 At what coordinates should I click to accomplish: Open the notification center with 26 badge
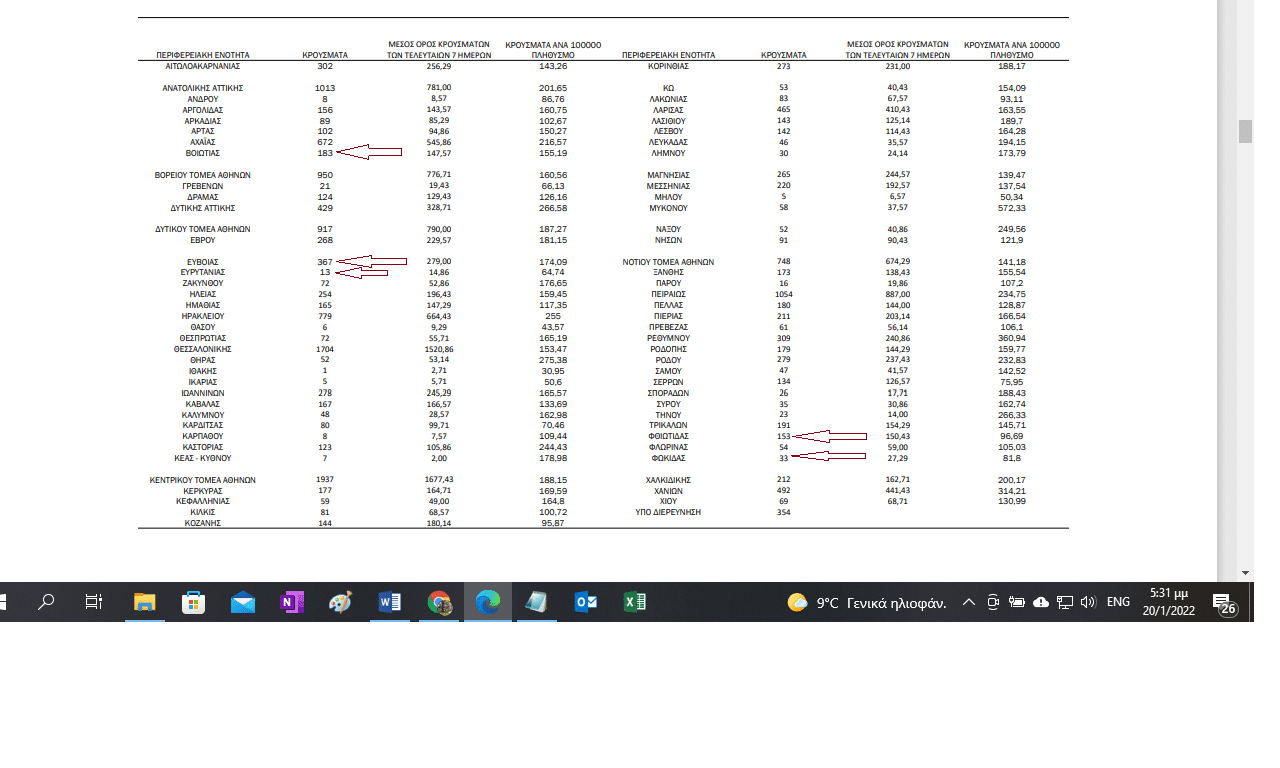click(x=1222, y=603)
